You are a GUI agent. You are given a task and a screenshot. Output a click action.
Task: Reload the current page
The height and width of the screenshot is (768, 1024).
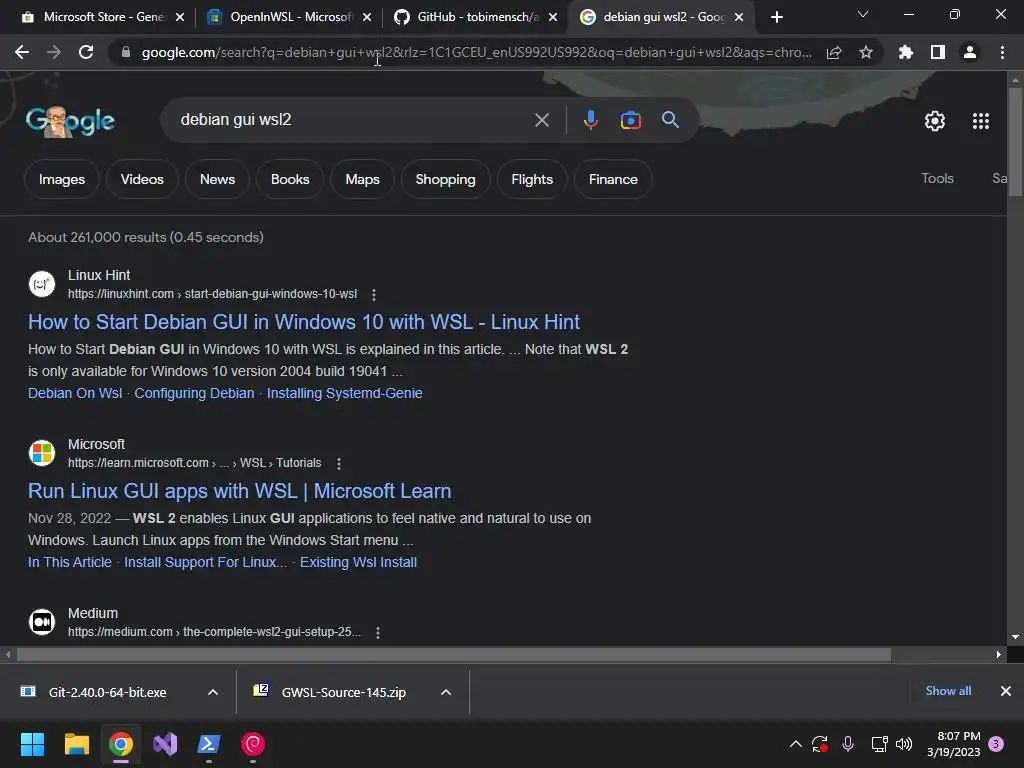click(86, 52)
